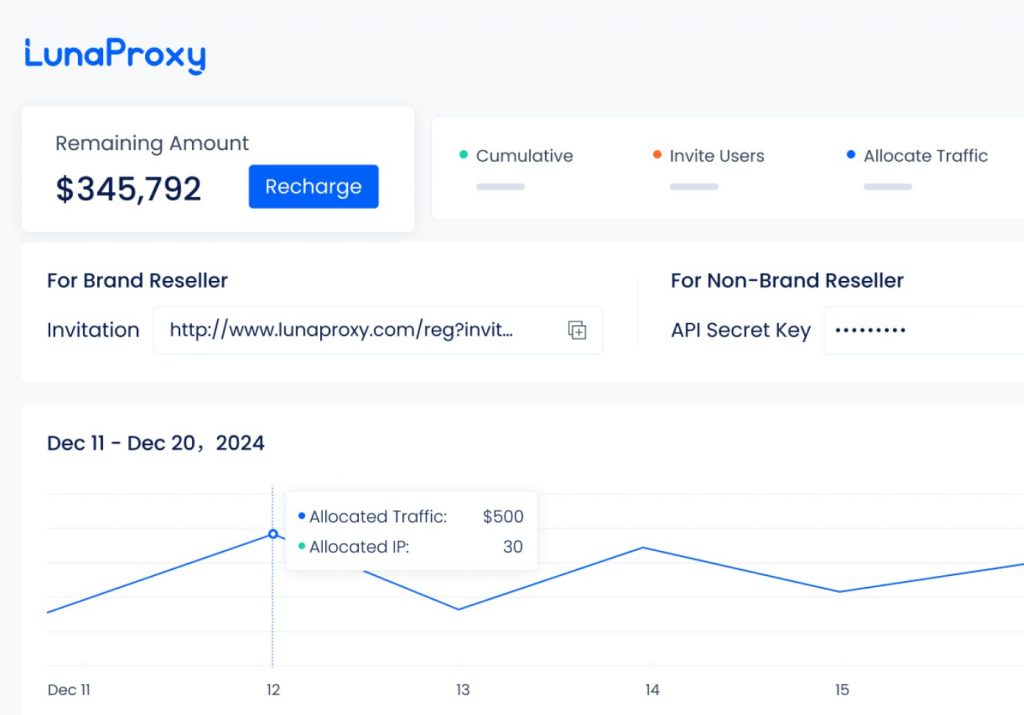Click the API Secret Key field
Image resolution: width=1024 pixels, height=715 pixels.
(x=923, y=330)
